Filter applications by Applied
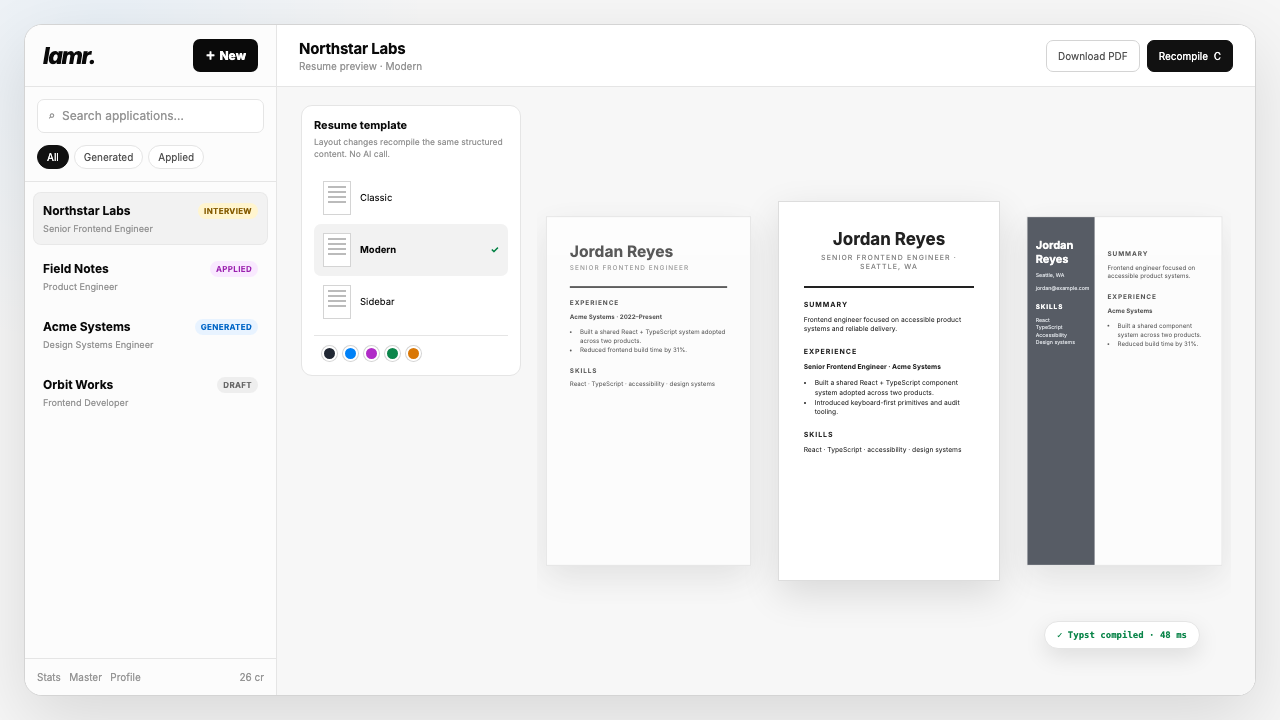The height and width of the screenshot is (720, 1280). tap(176, 157)
